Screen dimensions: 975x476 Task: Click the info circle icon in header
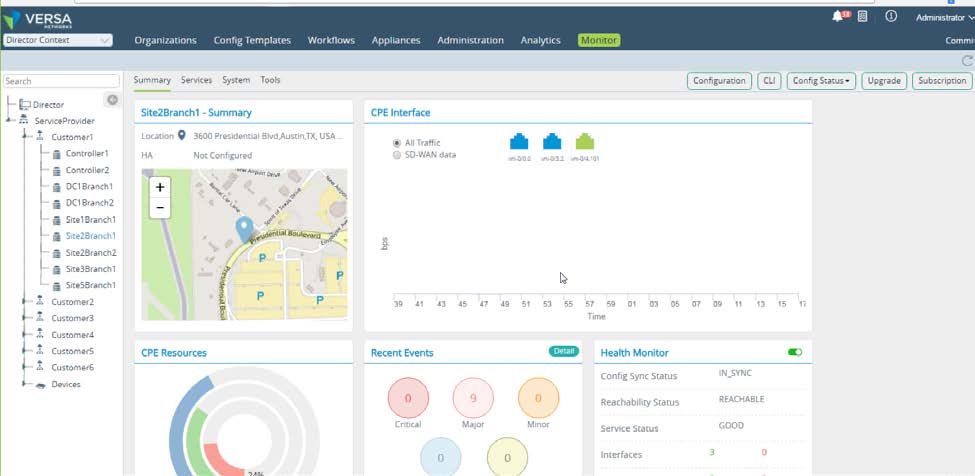pos(891,17)
